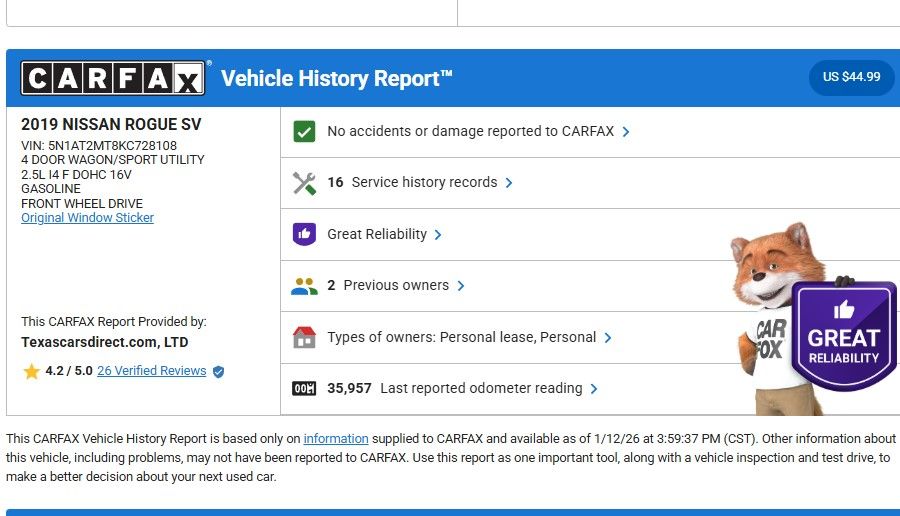The width and height of the screenshot is (900, 516).
Task: Click the previous owners people icon
Action: pos(304,286)
